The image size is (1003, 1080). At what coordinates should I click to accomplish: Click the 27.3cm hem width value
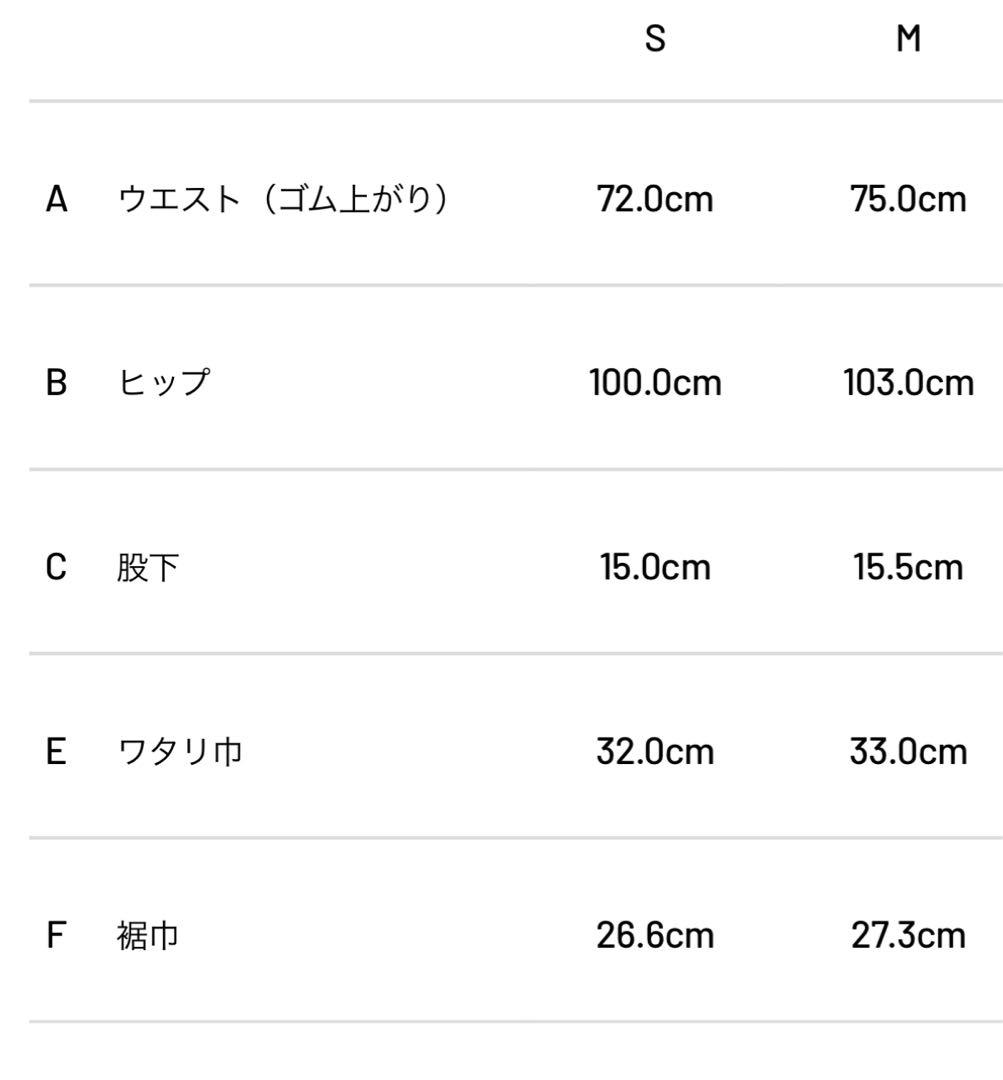(x=908, y=936)
